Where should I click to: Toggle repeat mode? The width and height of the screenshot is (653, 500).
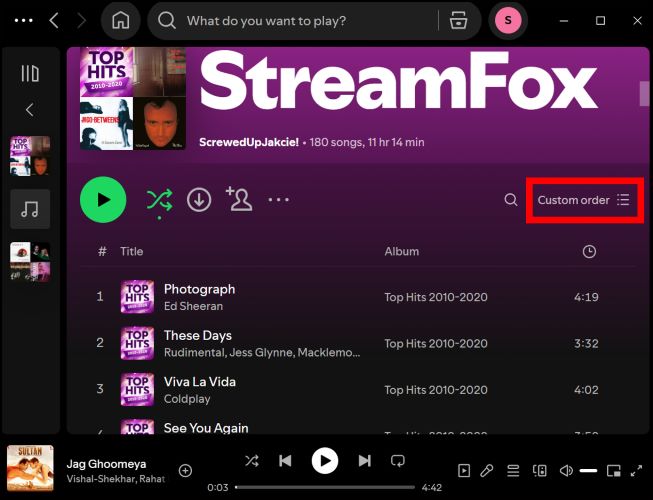point(398,460)
